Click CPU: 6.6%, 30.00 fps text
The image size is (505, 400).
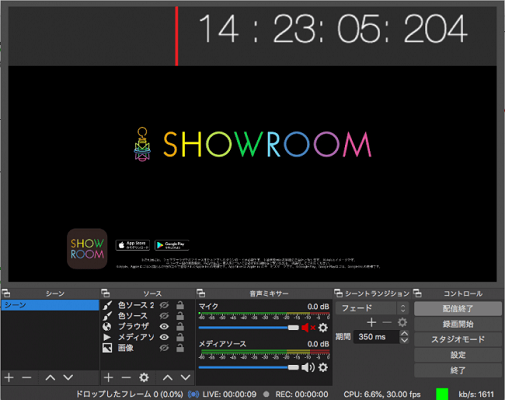pos(382,394)
